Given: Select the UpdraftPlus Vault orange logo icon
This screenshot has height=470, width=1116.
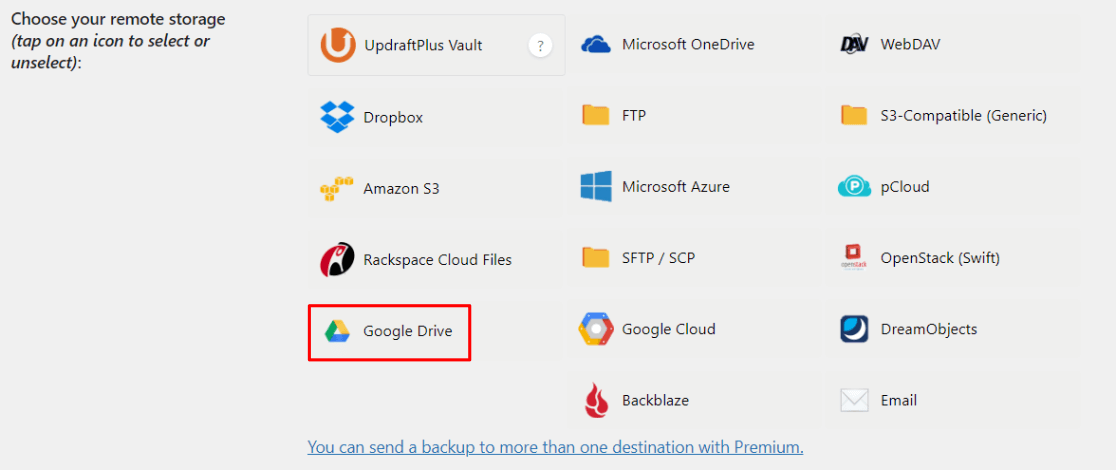Looking at the screenshot, I should pos(337,46).
